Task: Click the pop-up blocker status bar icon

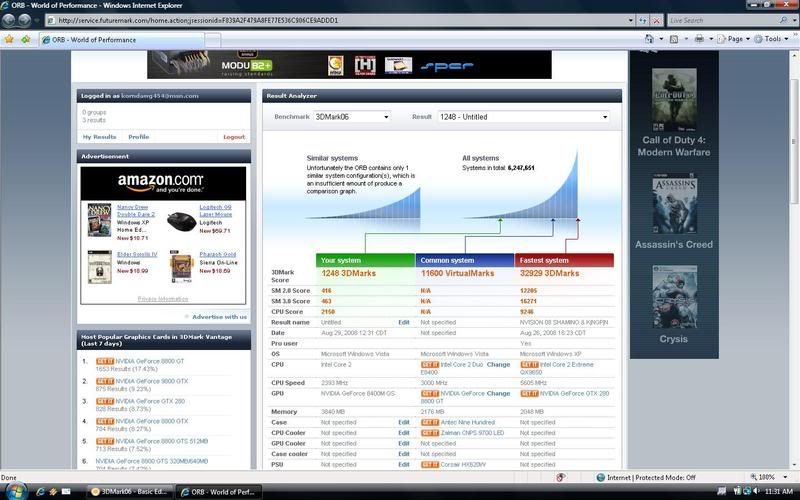Action: pos(561,478)
